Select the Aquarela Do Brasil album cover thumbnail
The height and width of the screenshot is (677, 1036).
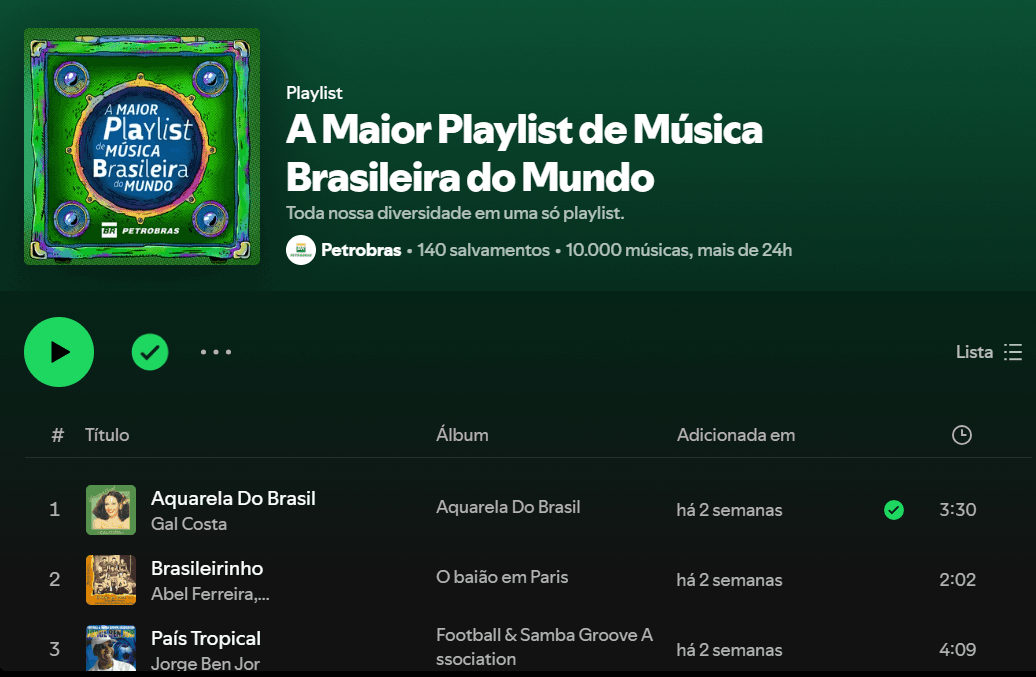111,510
